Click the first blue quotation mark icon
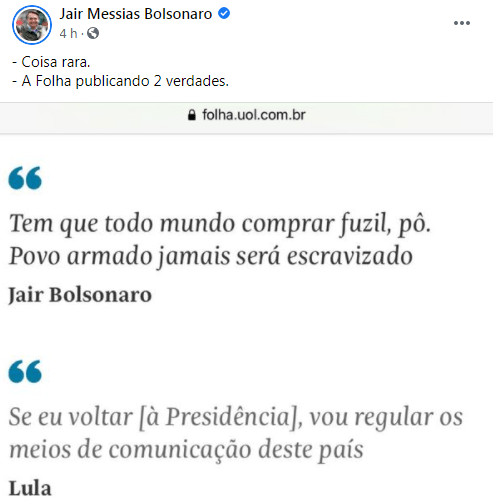The image size is (493, 503). coord(25,178)
